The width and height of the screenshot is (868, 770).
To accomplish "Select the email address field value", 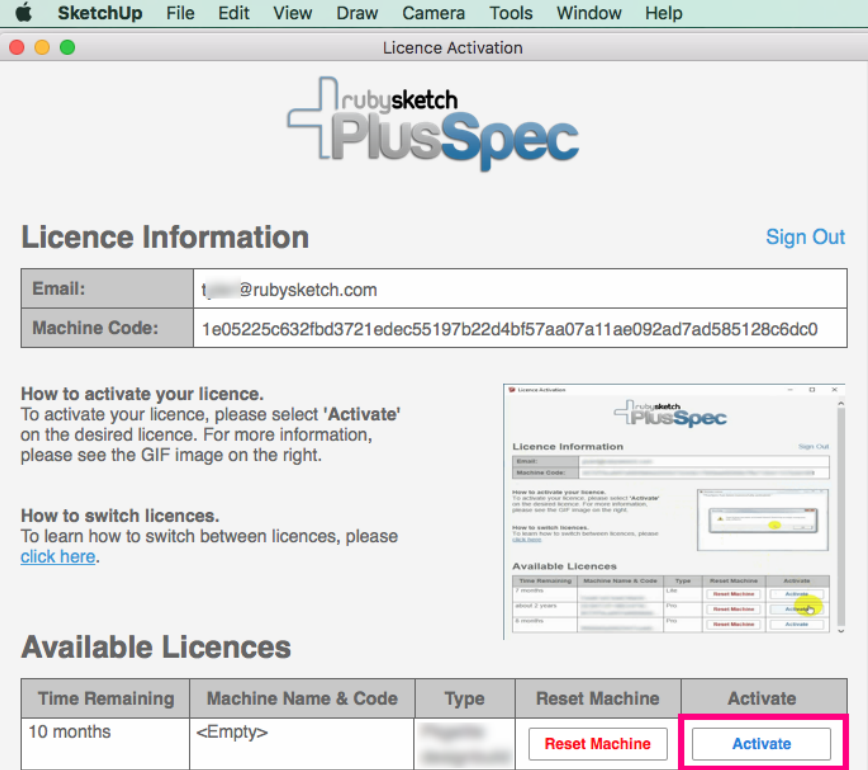I will tap(520, 289).
